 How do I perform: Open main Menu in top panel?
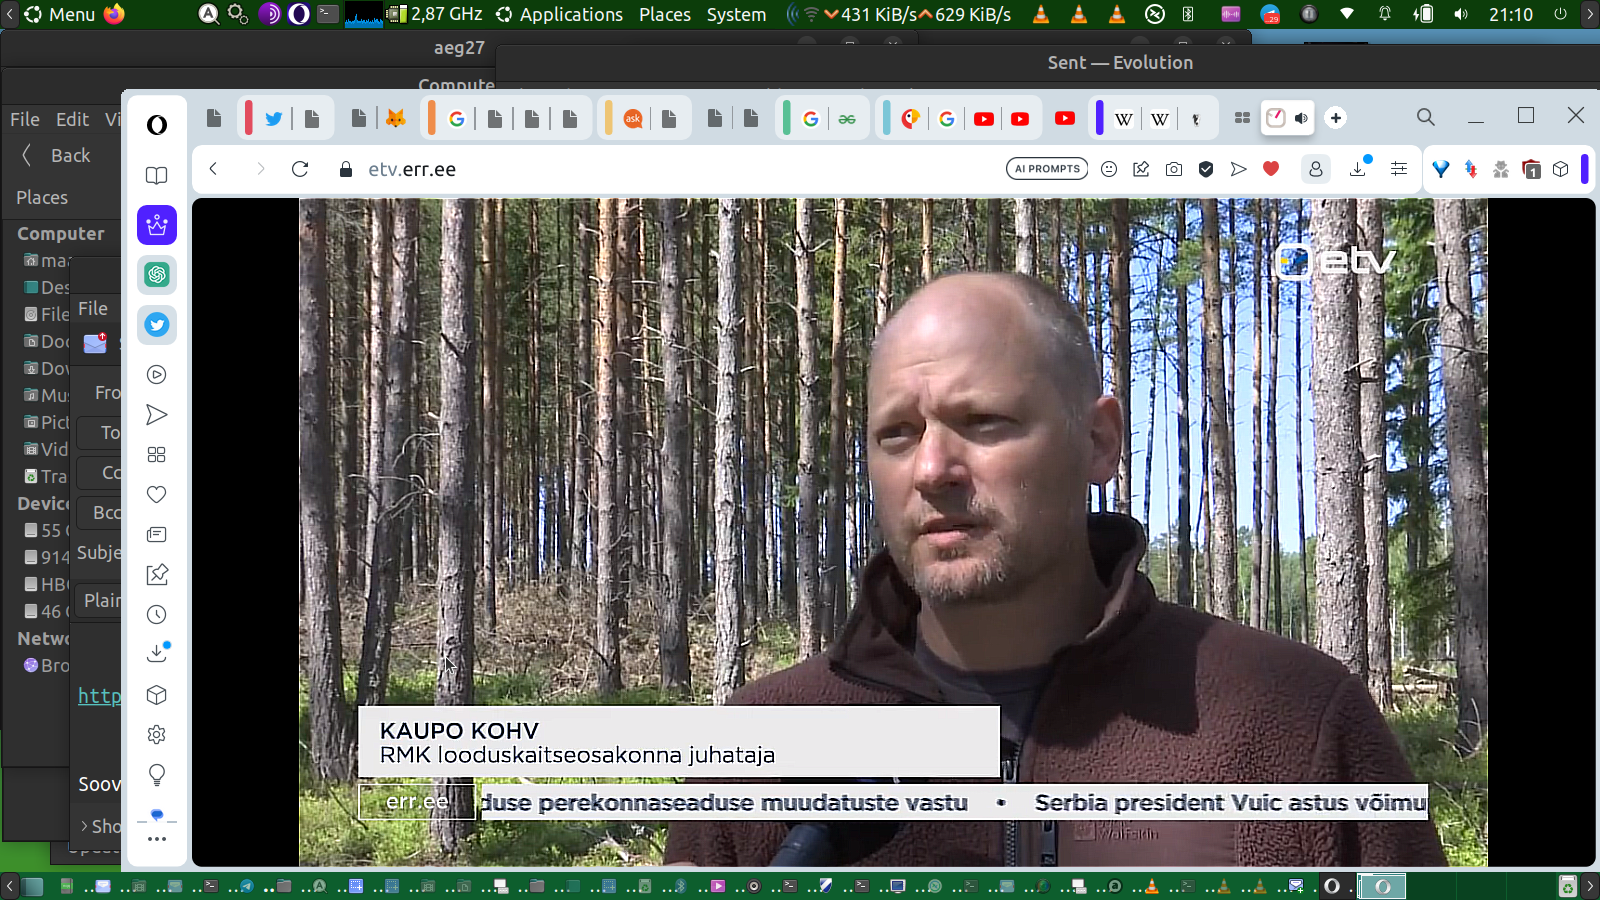[x=60, y=14]
